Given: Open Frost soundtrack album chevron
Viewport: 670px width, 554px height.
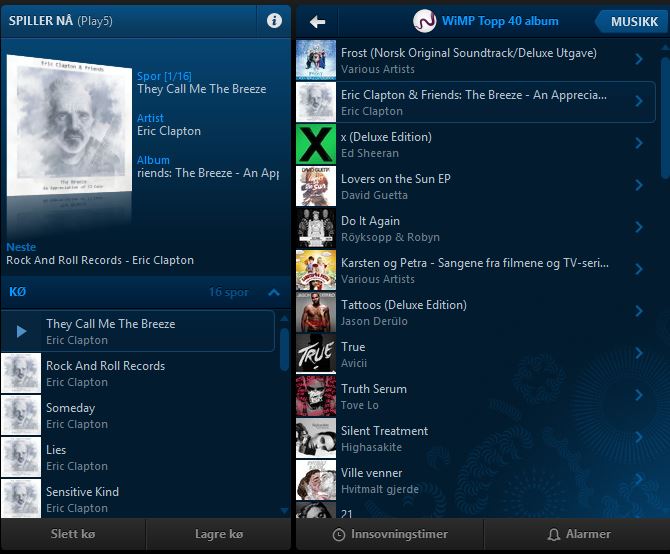Looking at the screenshot, I should 639,59.
